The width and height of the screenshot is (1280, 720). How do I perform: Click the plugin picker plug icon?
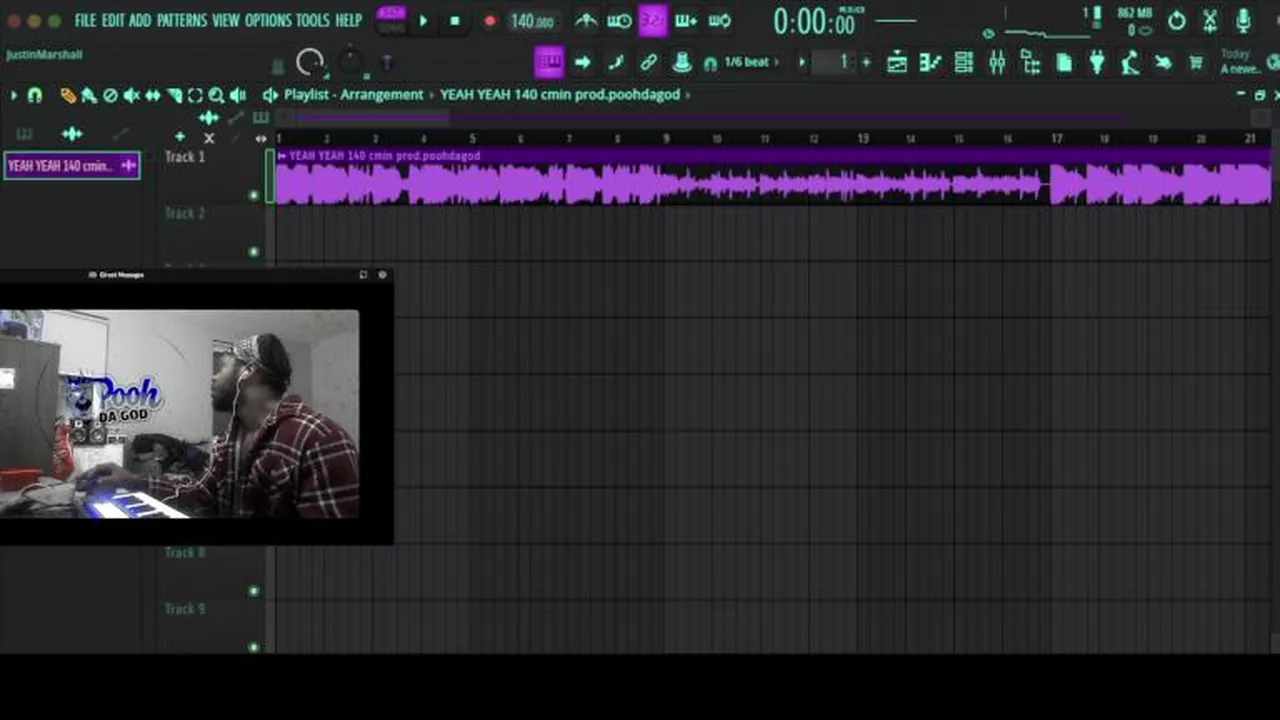[x=1097, y=63]
